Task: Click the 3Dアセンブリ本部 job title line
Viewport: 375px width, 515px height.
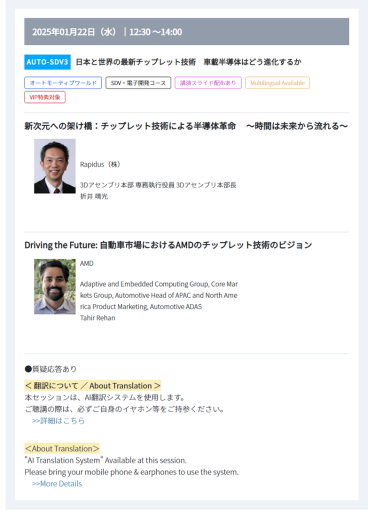Action: [x=158, y=185]
